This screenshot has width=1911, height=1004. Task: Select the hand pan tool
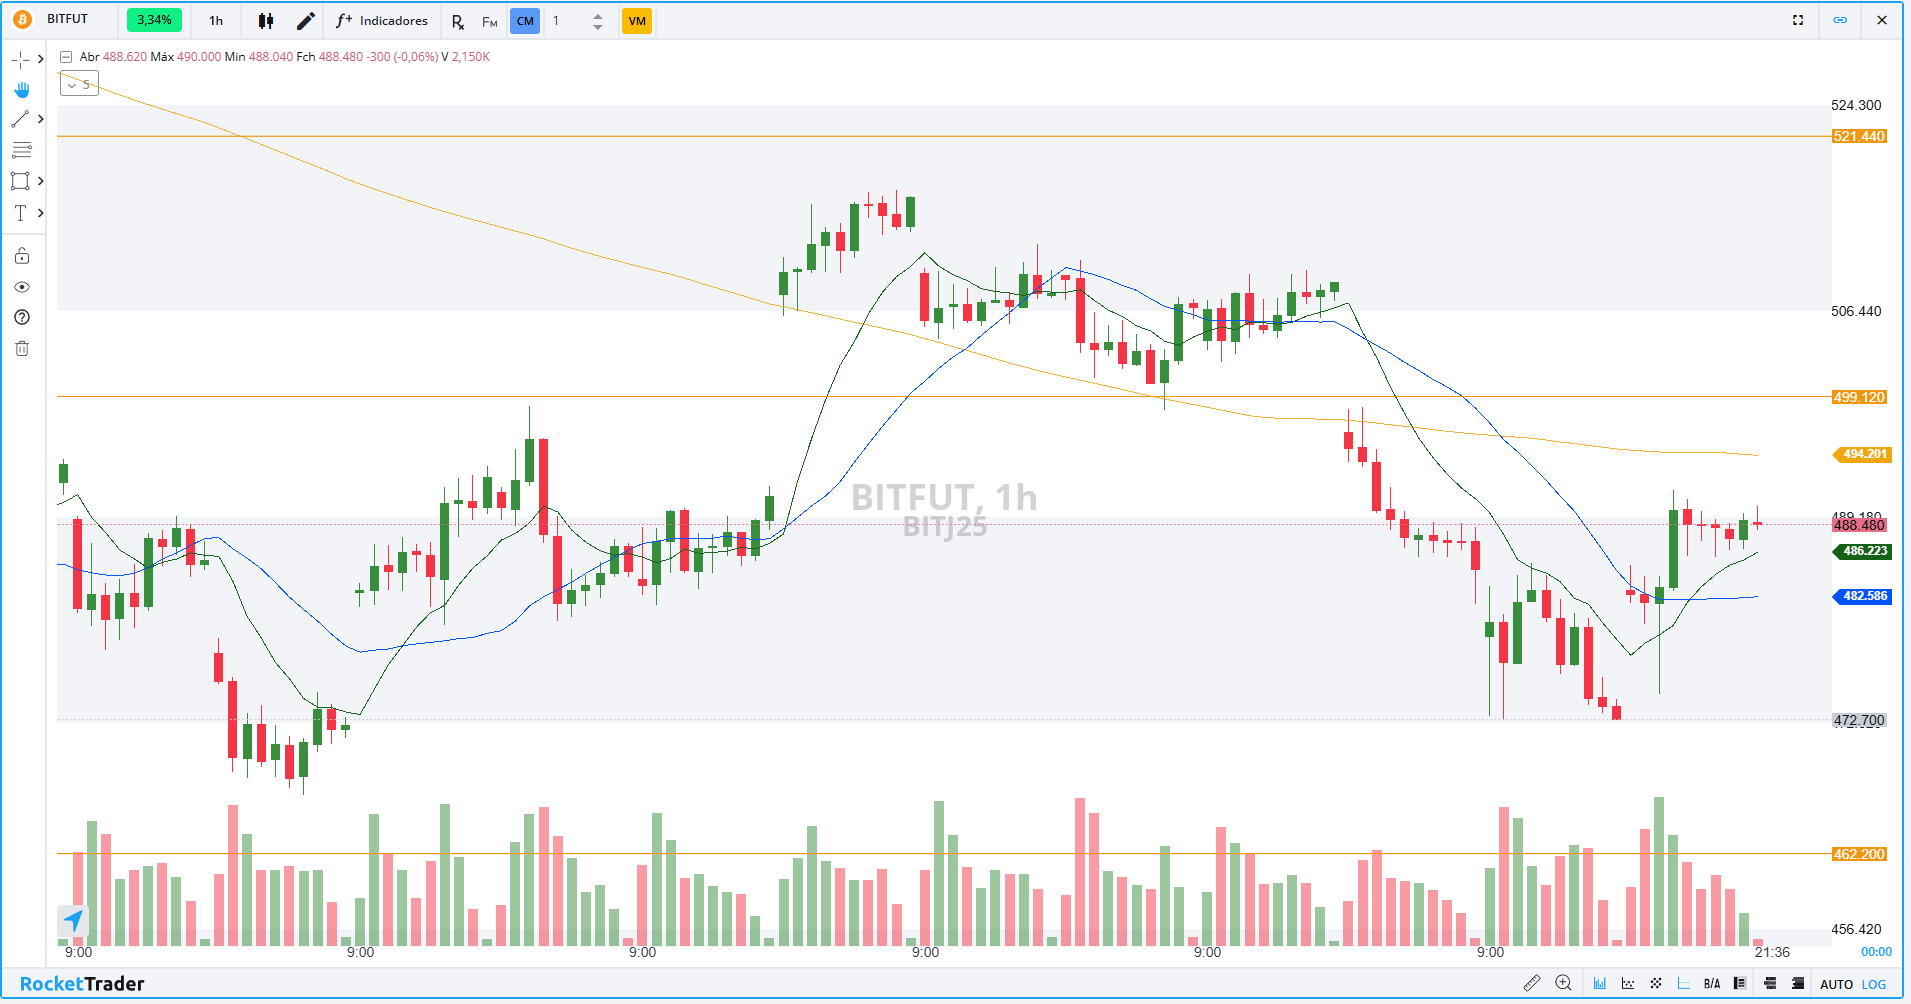[21, 90]
